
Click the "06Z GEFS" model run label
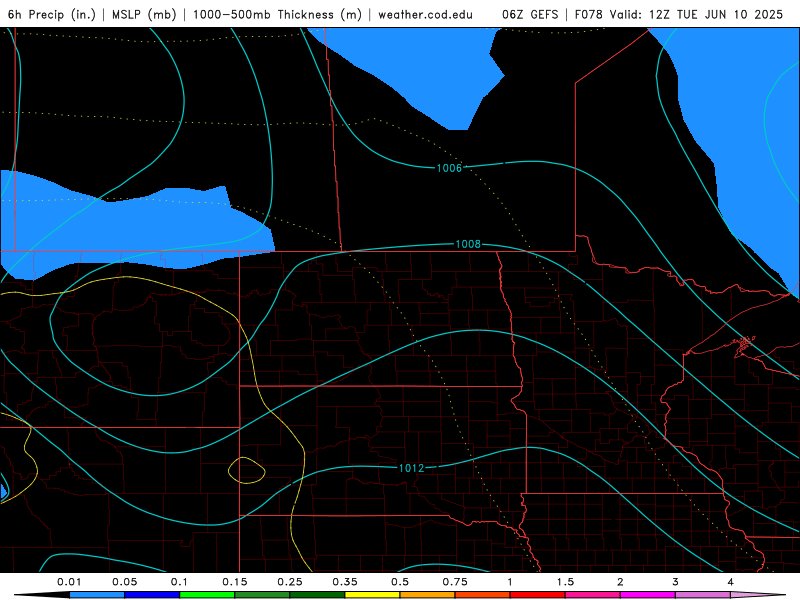(x=530, y=14)
